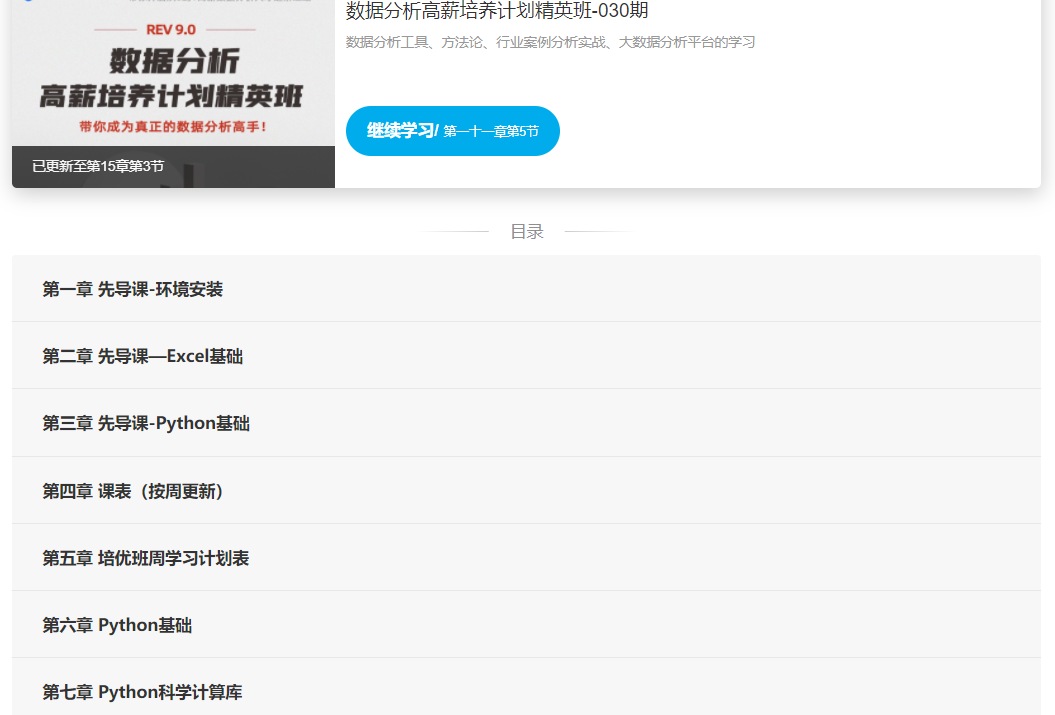Expand 第四章 课表（按周更新）

[x=526, y=491]
